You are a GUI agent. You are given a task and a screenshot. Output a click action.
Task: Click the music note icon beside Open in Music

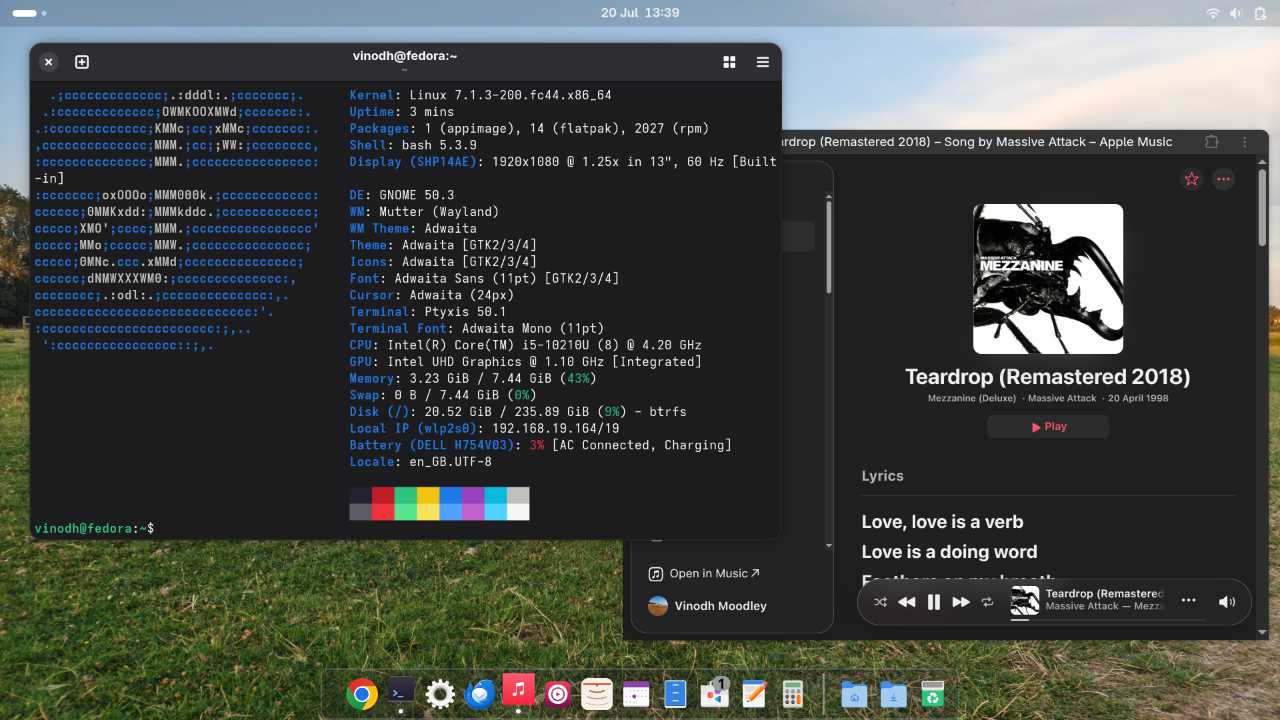[656, 574]
